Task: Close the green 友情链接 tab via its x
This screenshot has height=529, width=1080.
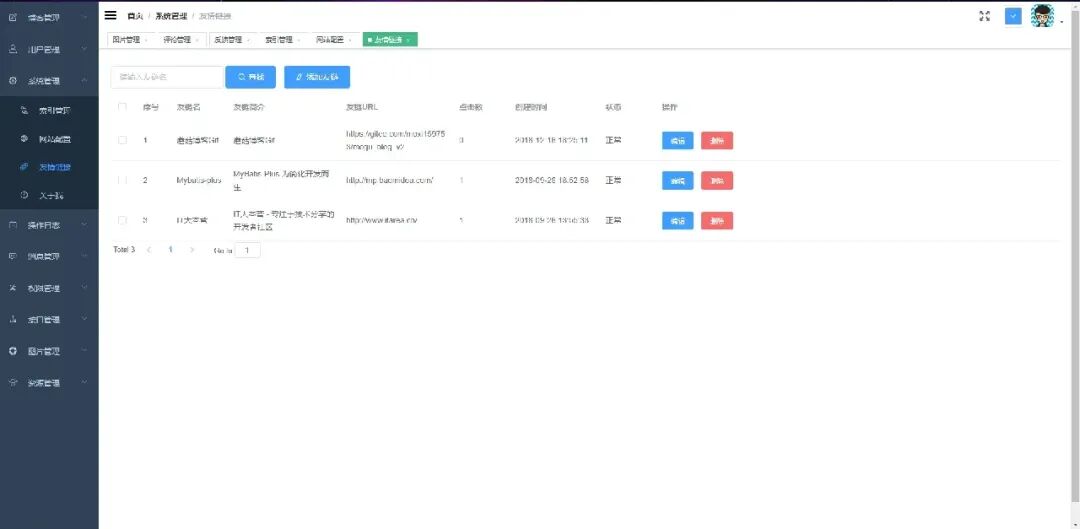Action: 409,40
